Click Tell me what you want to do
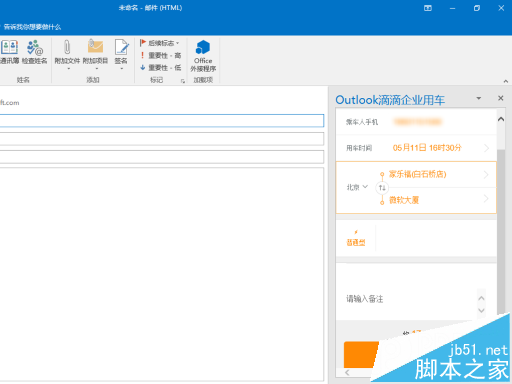This screenshot has width=512, height=384. pos(32,27)
